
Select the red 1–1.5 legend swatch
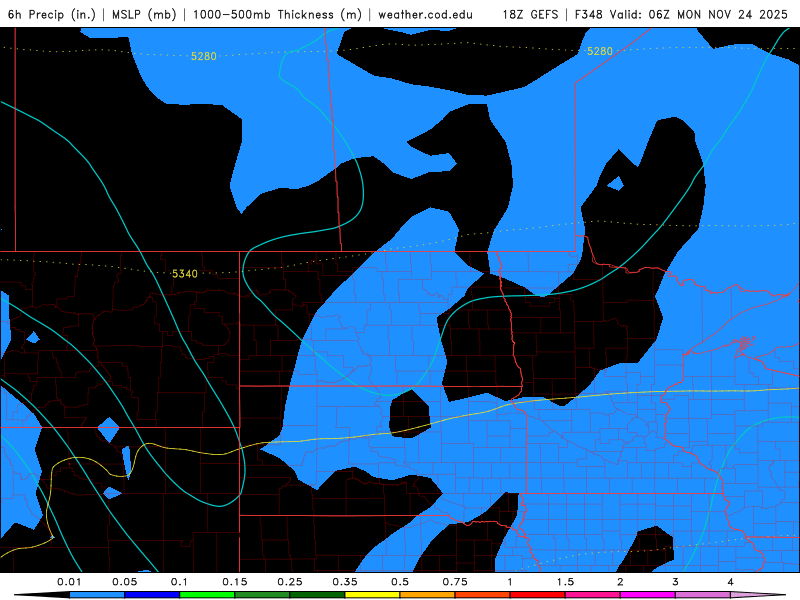pyautogui.click(x=538, y=595)
